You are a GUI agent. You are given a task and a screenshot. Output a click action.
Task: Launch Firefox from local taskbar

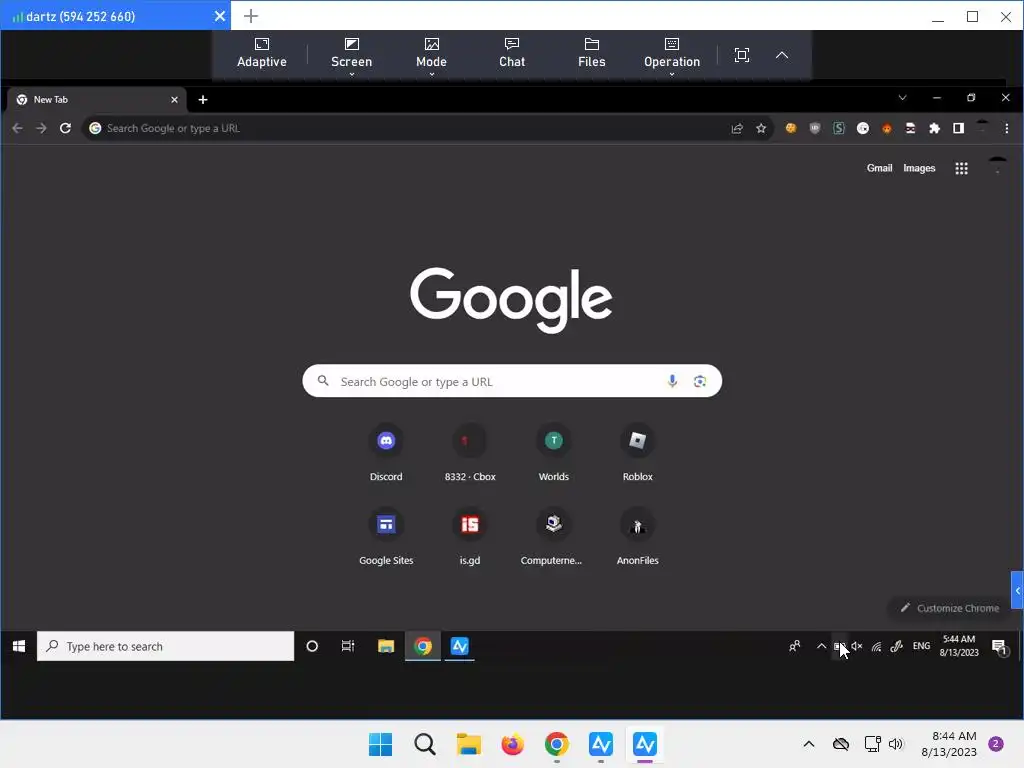point(512,744)
